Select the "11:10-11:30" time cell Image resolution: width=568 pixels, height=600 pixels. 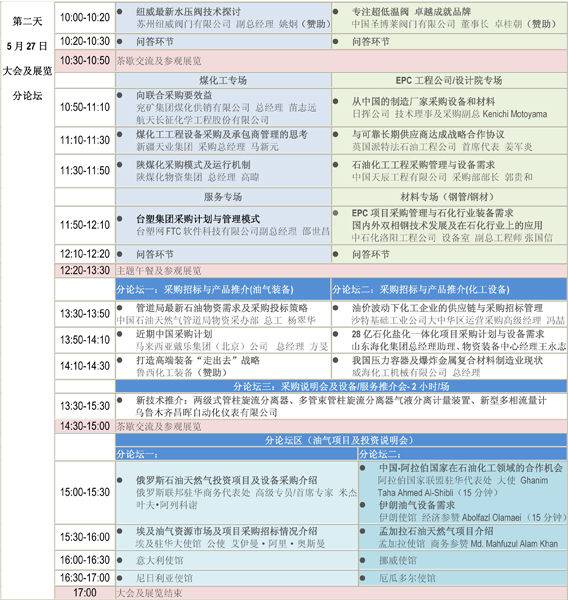point(85,140)
